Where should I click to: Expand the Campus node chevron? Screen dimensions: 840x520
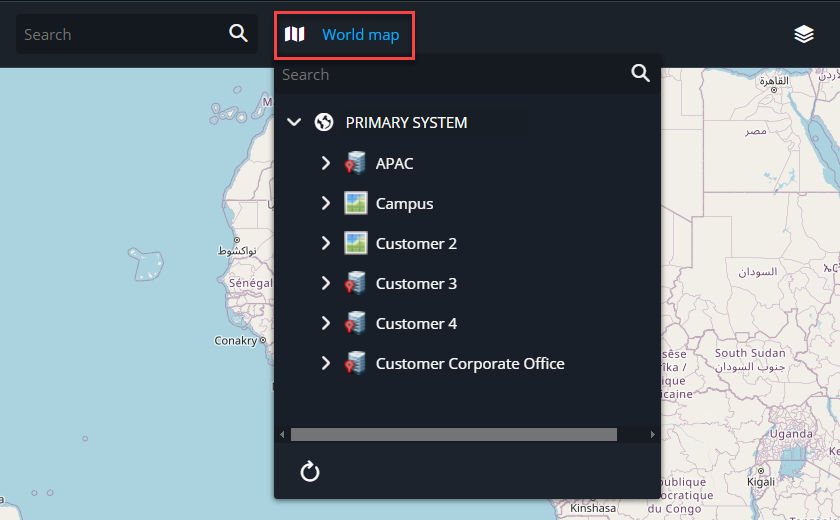(x=325, y=203)
